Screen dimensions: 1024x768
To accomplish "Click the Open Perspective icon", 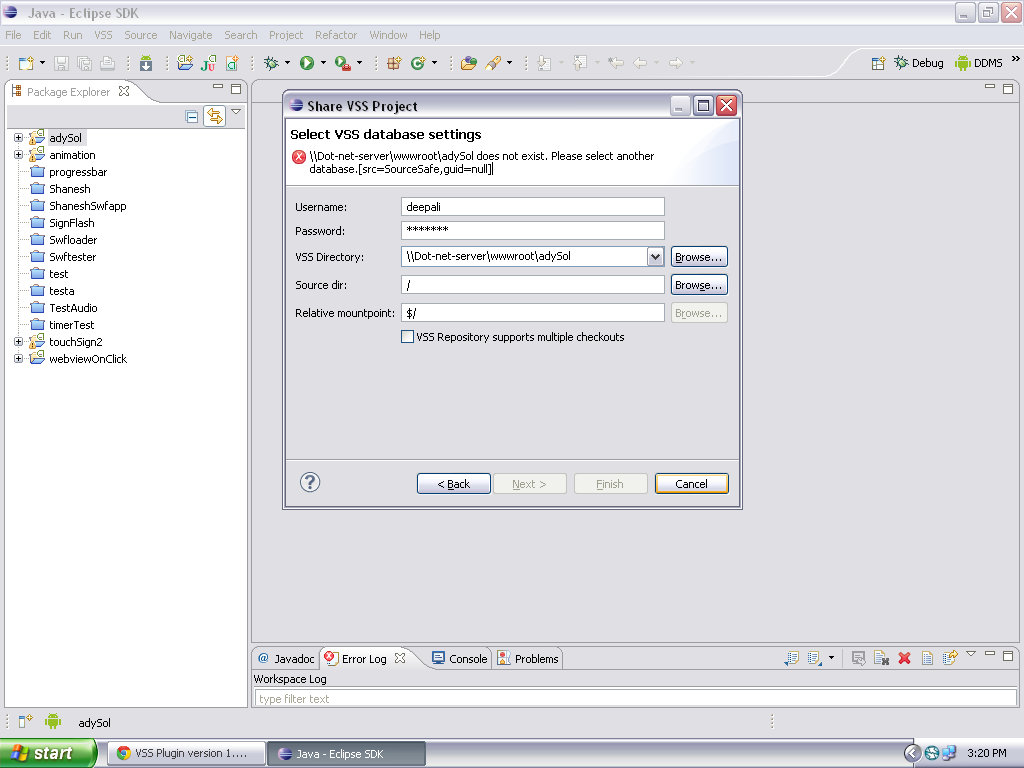I will pyautogui.click(x=878, y=63).
